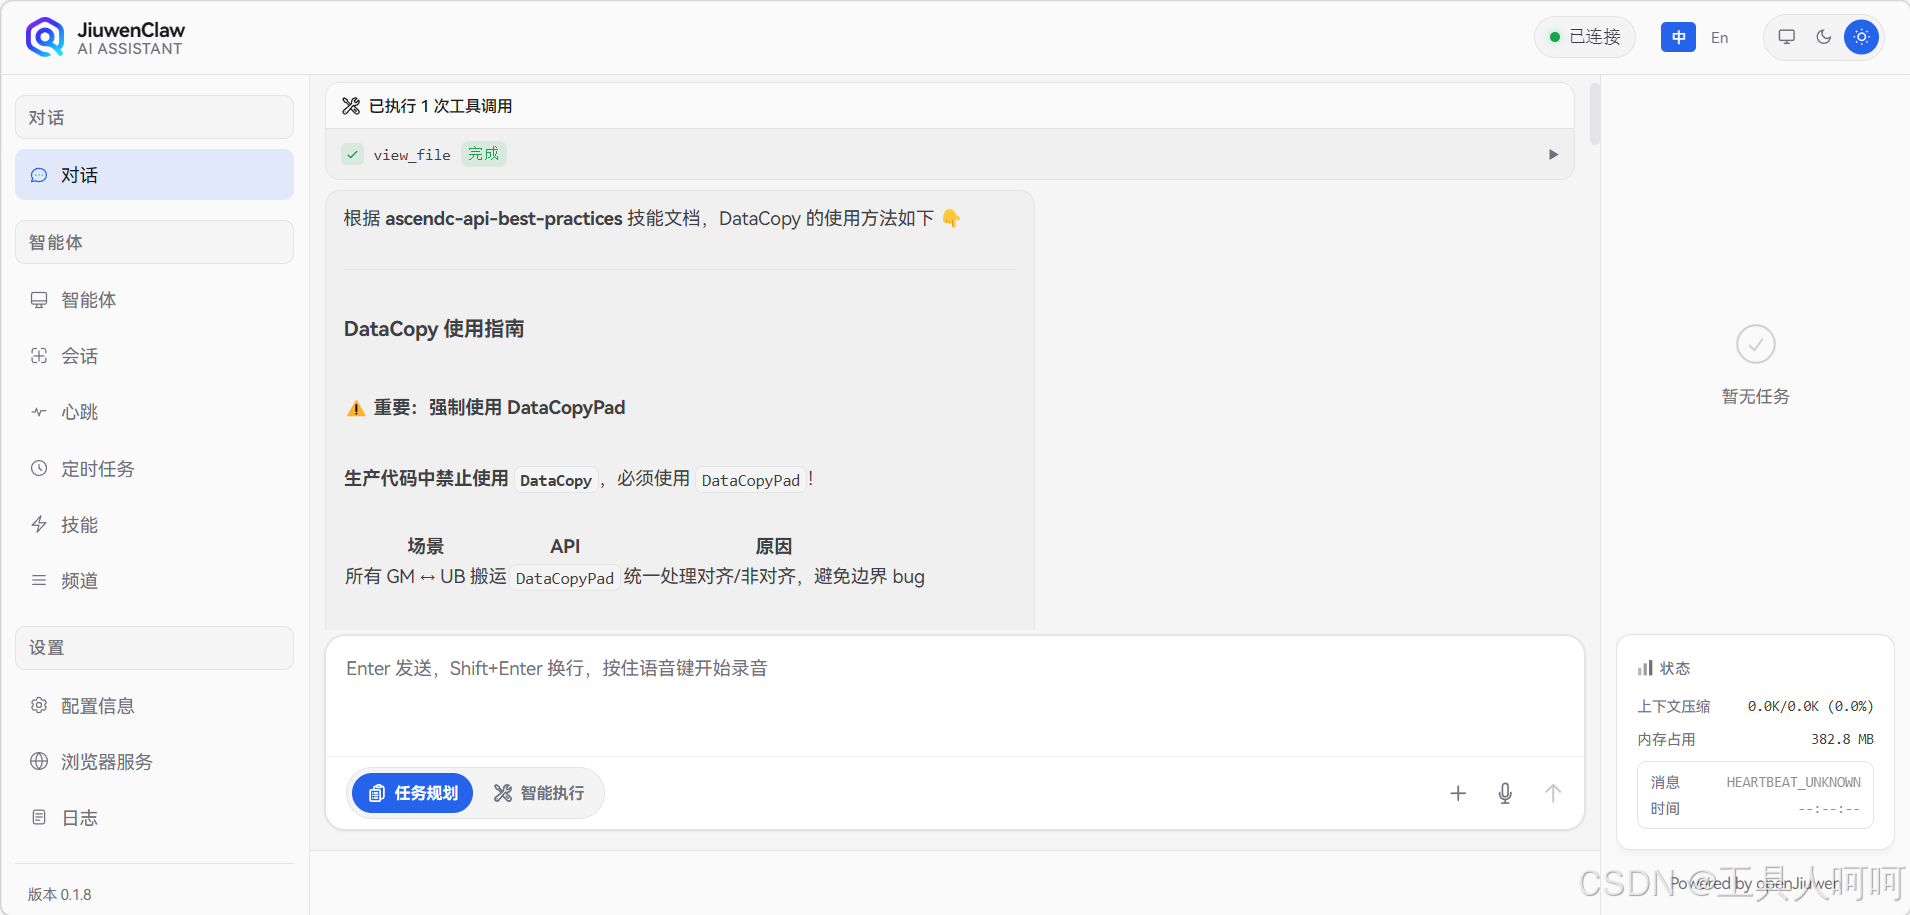This screenshot has width=1910, height=915.
Task: Collapse the 设置 sidebar section header
Action: pyautogui.click(x=154, y=648)
